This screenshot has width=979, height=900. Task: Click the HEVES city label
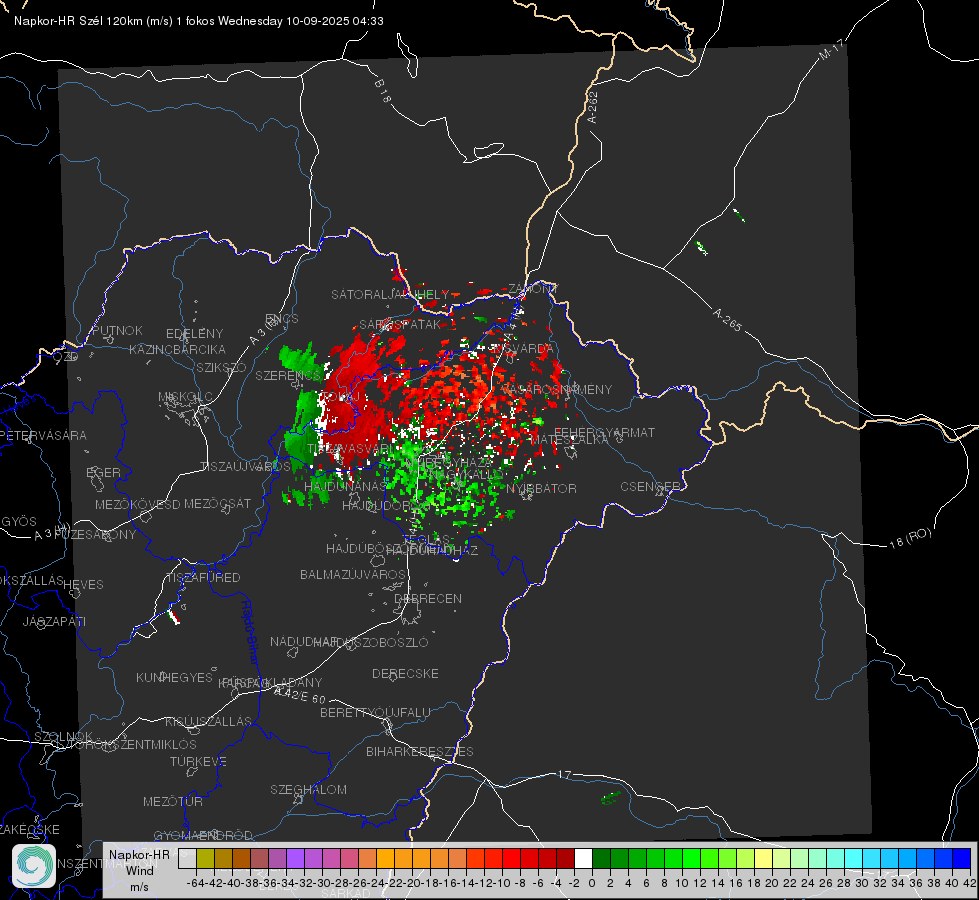click(x=83, y=585)
